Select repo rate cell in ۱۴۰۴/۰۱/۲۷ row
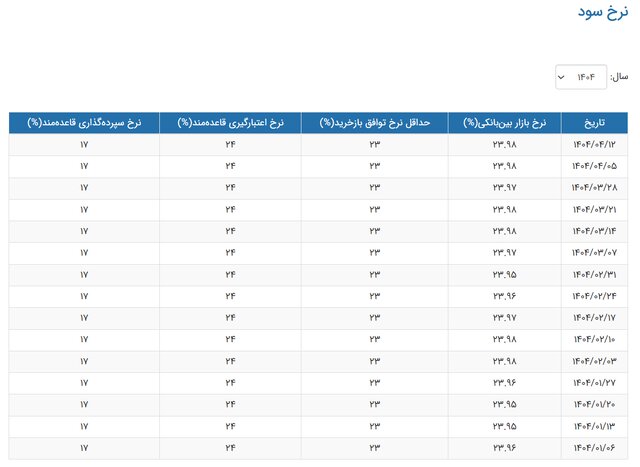640x467 pixels. click(375, 382)
